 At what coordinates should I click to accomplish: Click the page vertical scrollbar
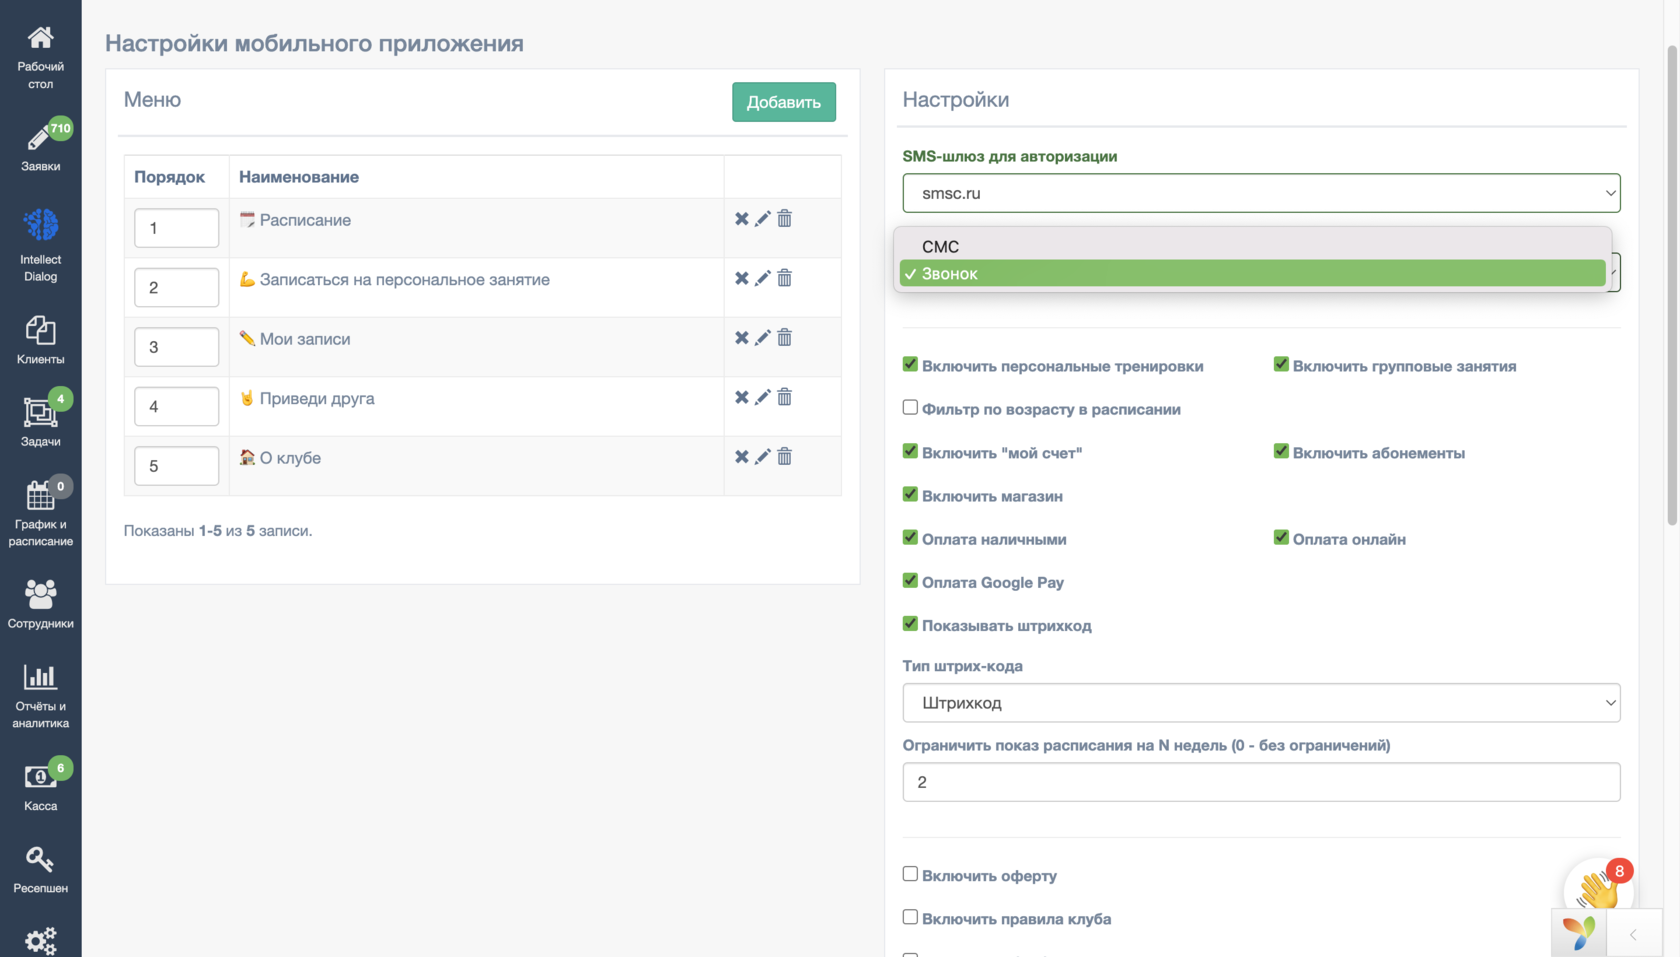point(1672,285)
